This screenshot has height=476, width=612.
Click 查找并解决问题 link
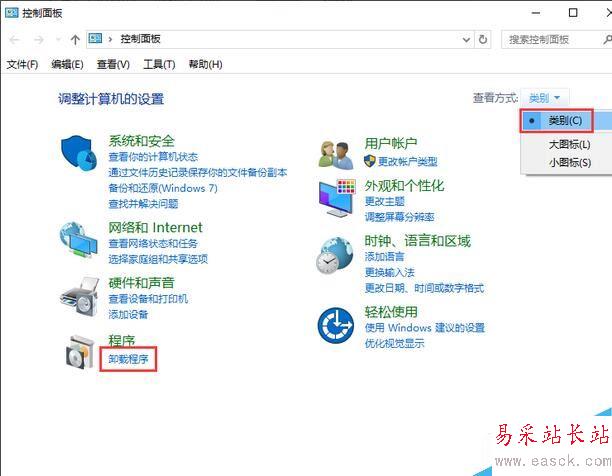(143, 204)
